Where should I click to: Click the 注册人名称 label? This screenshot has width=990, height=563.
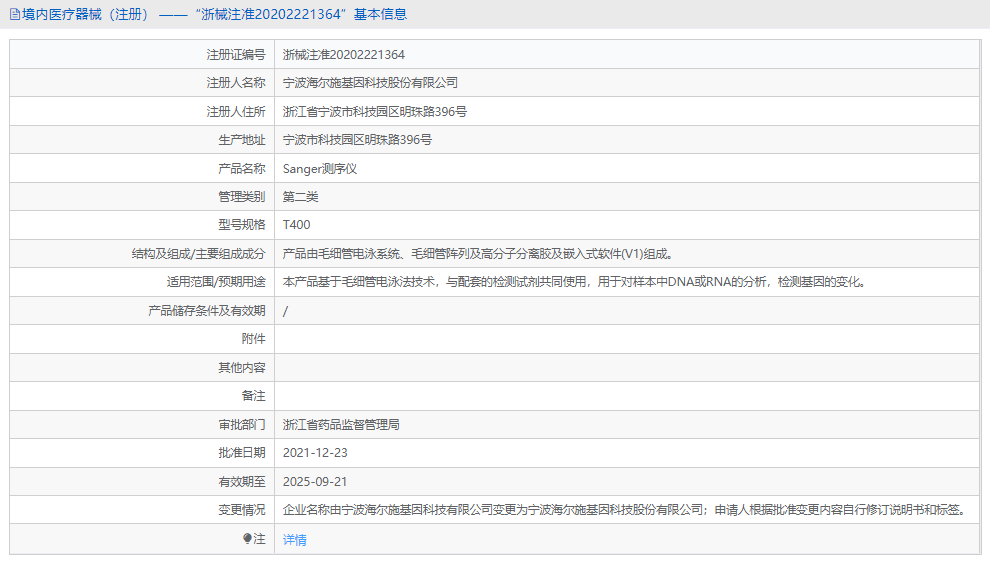coord(236,83)
